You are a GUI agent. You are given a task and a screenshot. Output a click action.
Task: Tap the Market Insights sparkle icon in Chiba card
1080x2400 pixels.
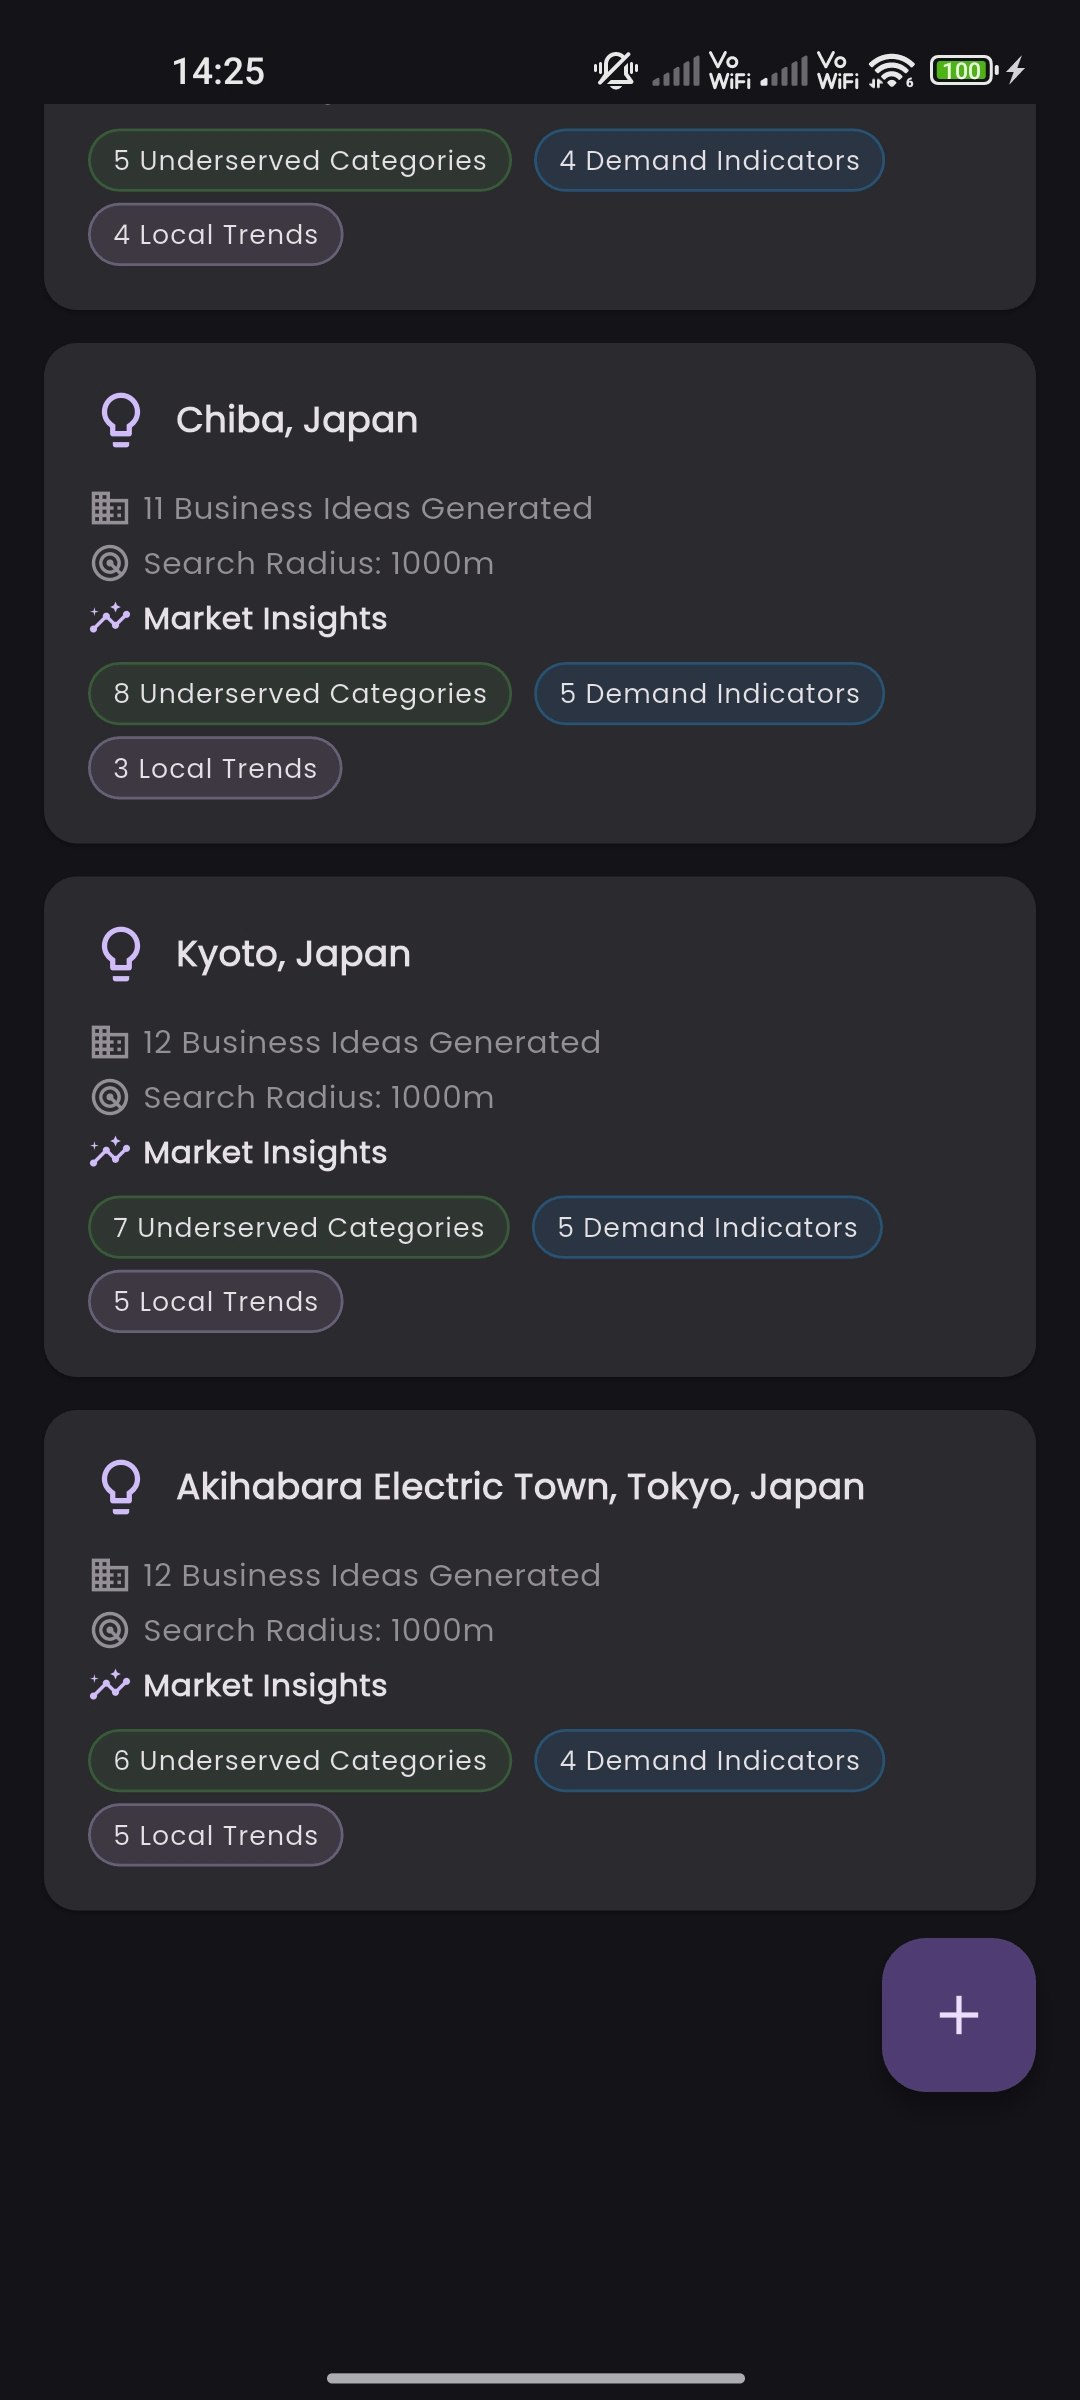(110, 618)
